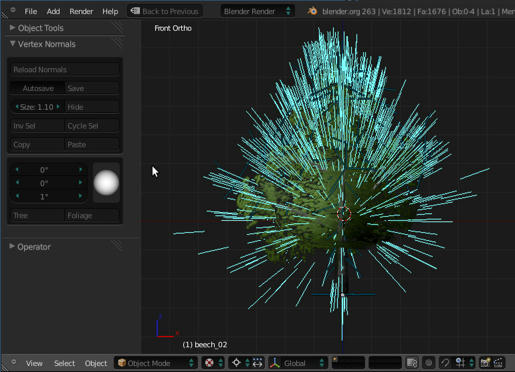This screenshot has height=372, width=515.
Task: Open the Global orientation dropdown
Action: pos(303,363)
